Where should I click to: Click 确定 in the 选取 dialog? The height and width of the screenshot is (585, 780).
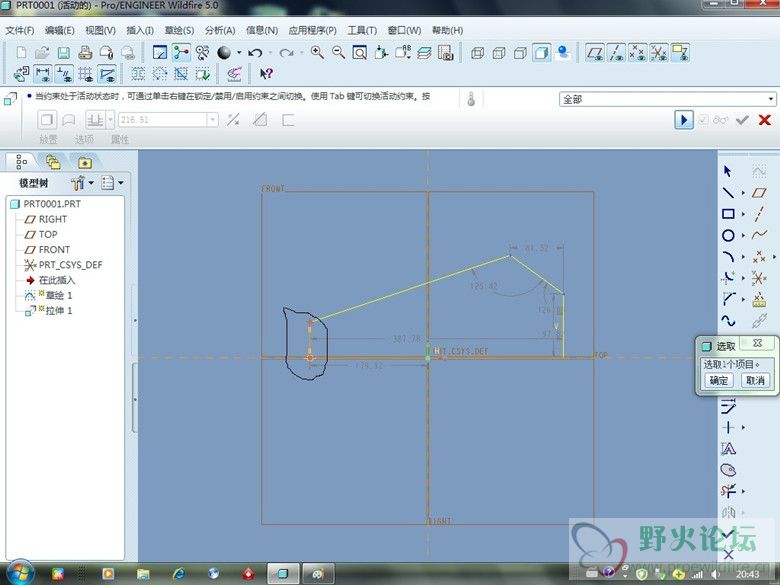point(719,381)
